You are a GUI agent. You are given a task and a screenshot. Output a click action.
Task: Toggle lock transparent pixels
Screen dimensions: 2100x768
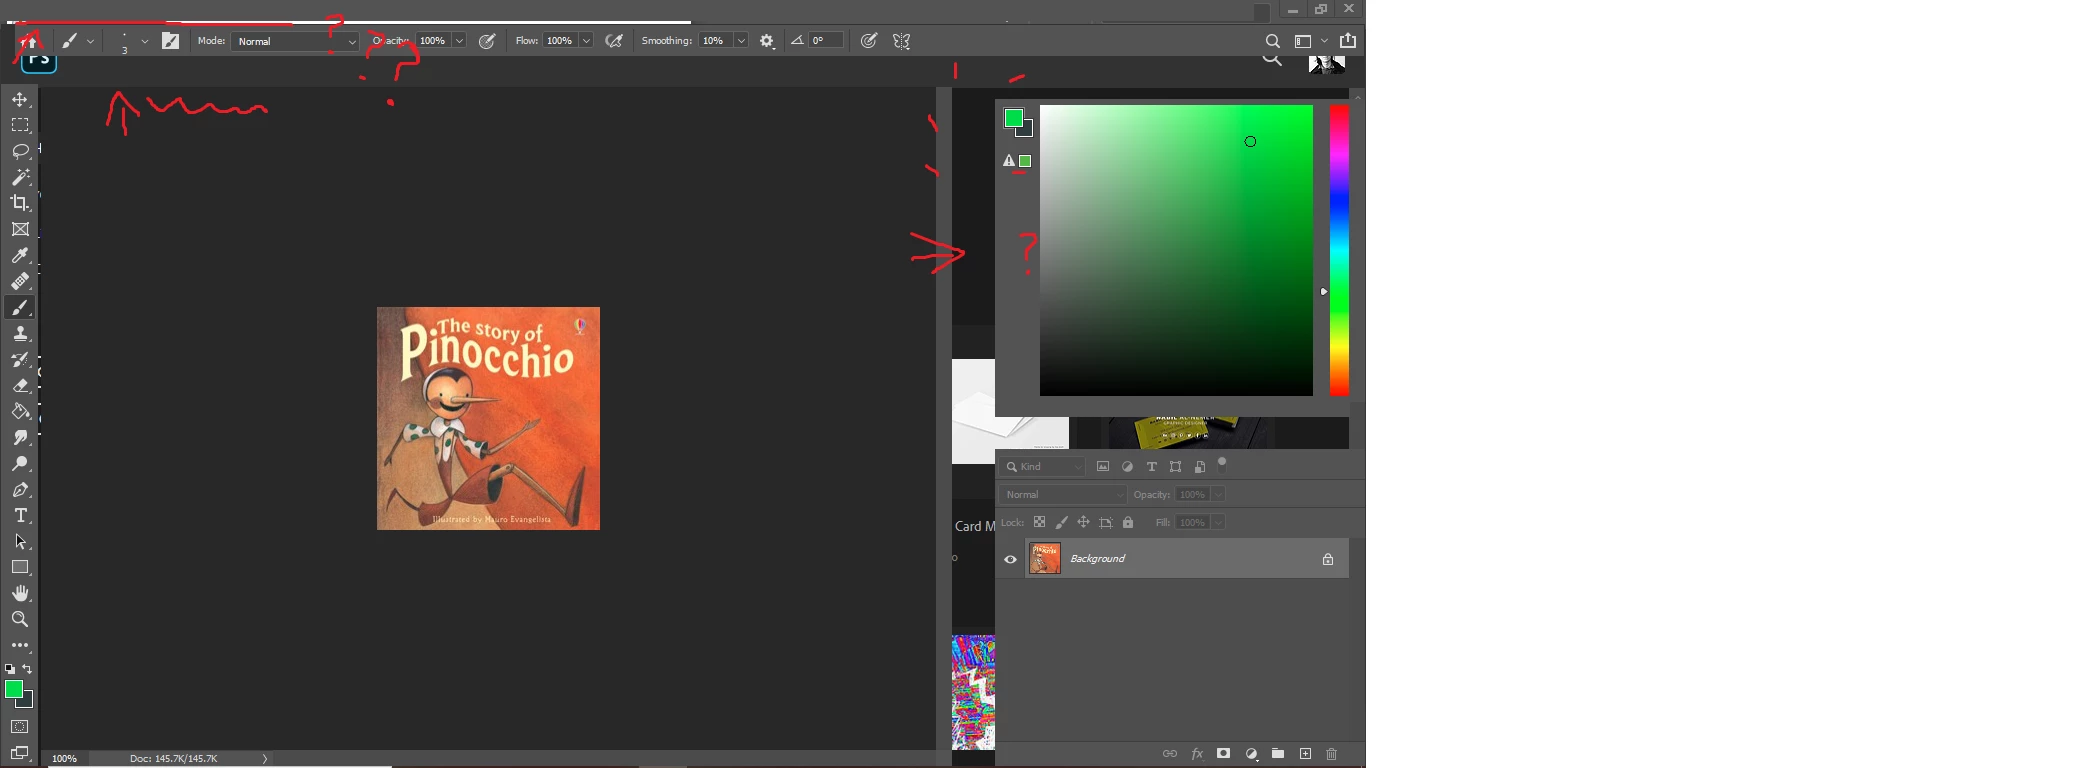tap(1040, 523)
